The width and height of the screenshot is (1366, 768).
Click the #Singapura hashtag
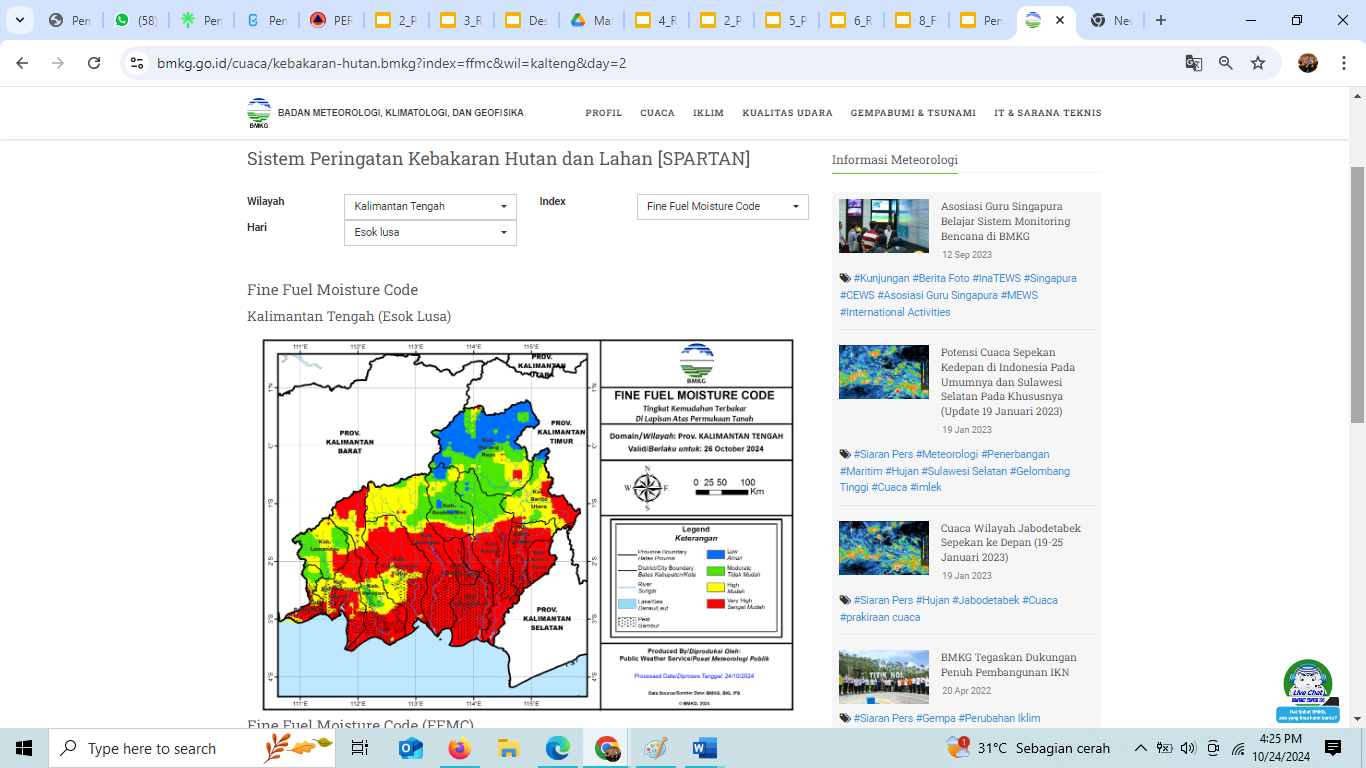point(1050,278)
